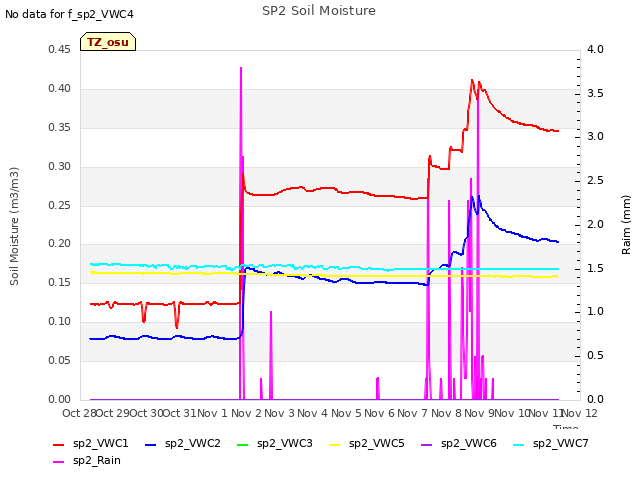Click the Soil Moisture (m3/m3) axis label
The width and height of the screenshot is (640, 480).
click(14, 226)
